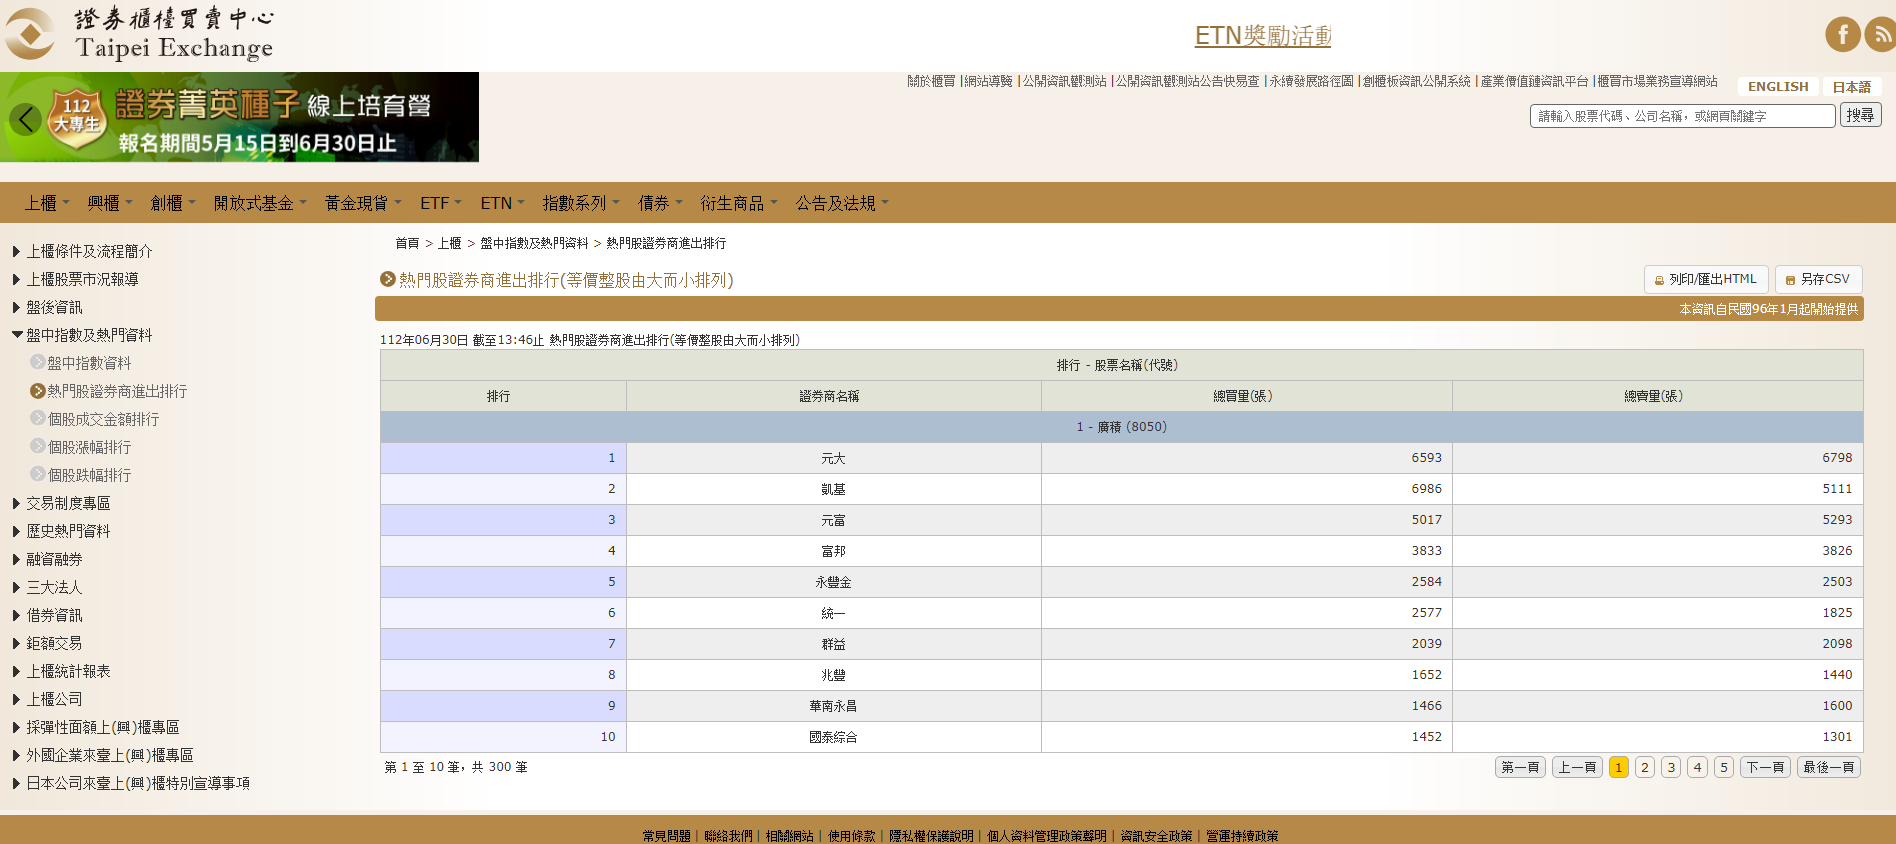The width and height of the screenshot is (1896, 844).
Task: Open the 公告及法規 main menu
Action: point(842,203)
